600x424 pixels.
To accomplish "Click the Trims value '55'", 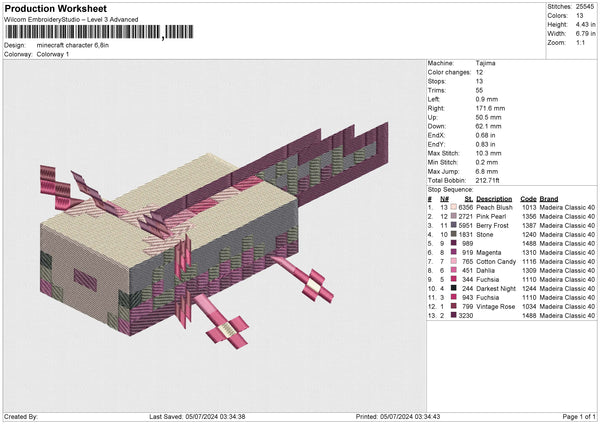I will [479, 90].
